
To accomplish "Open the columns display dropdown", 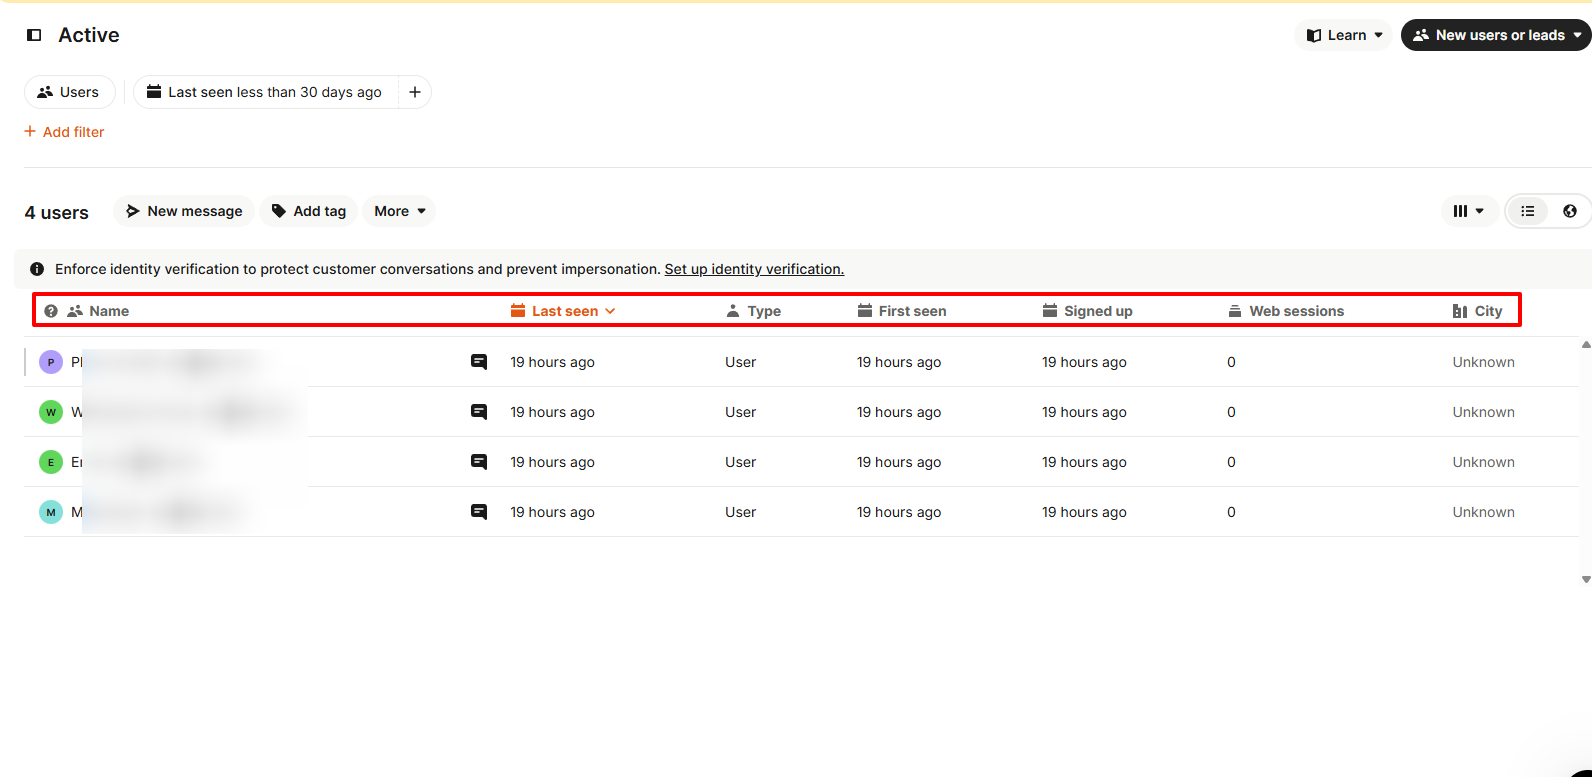I will point(1468,211).
